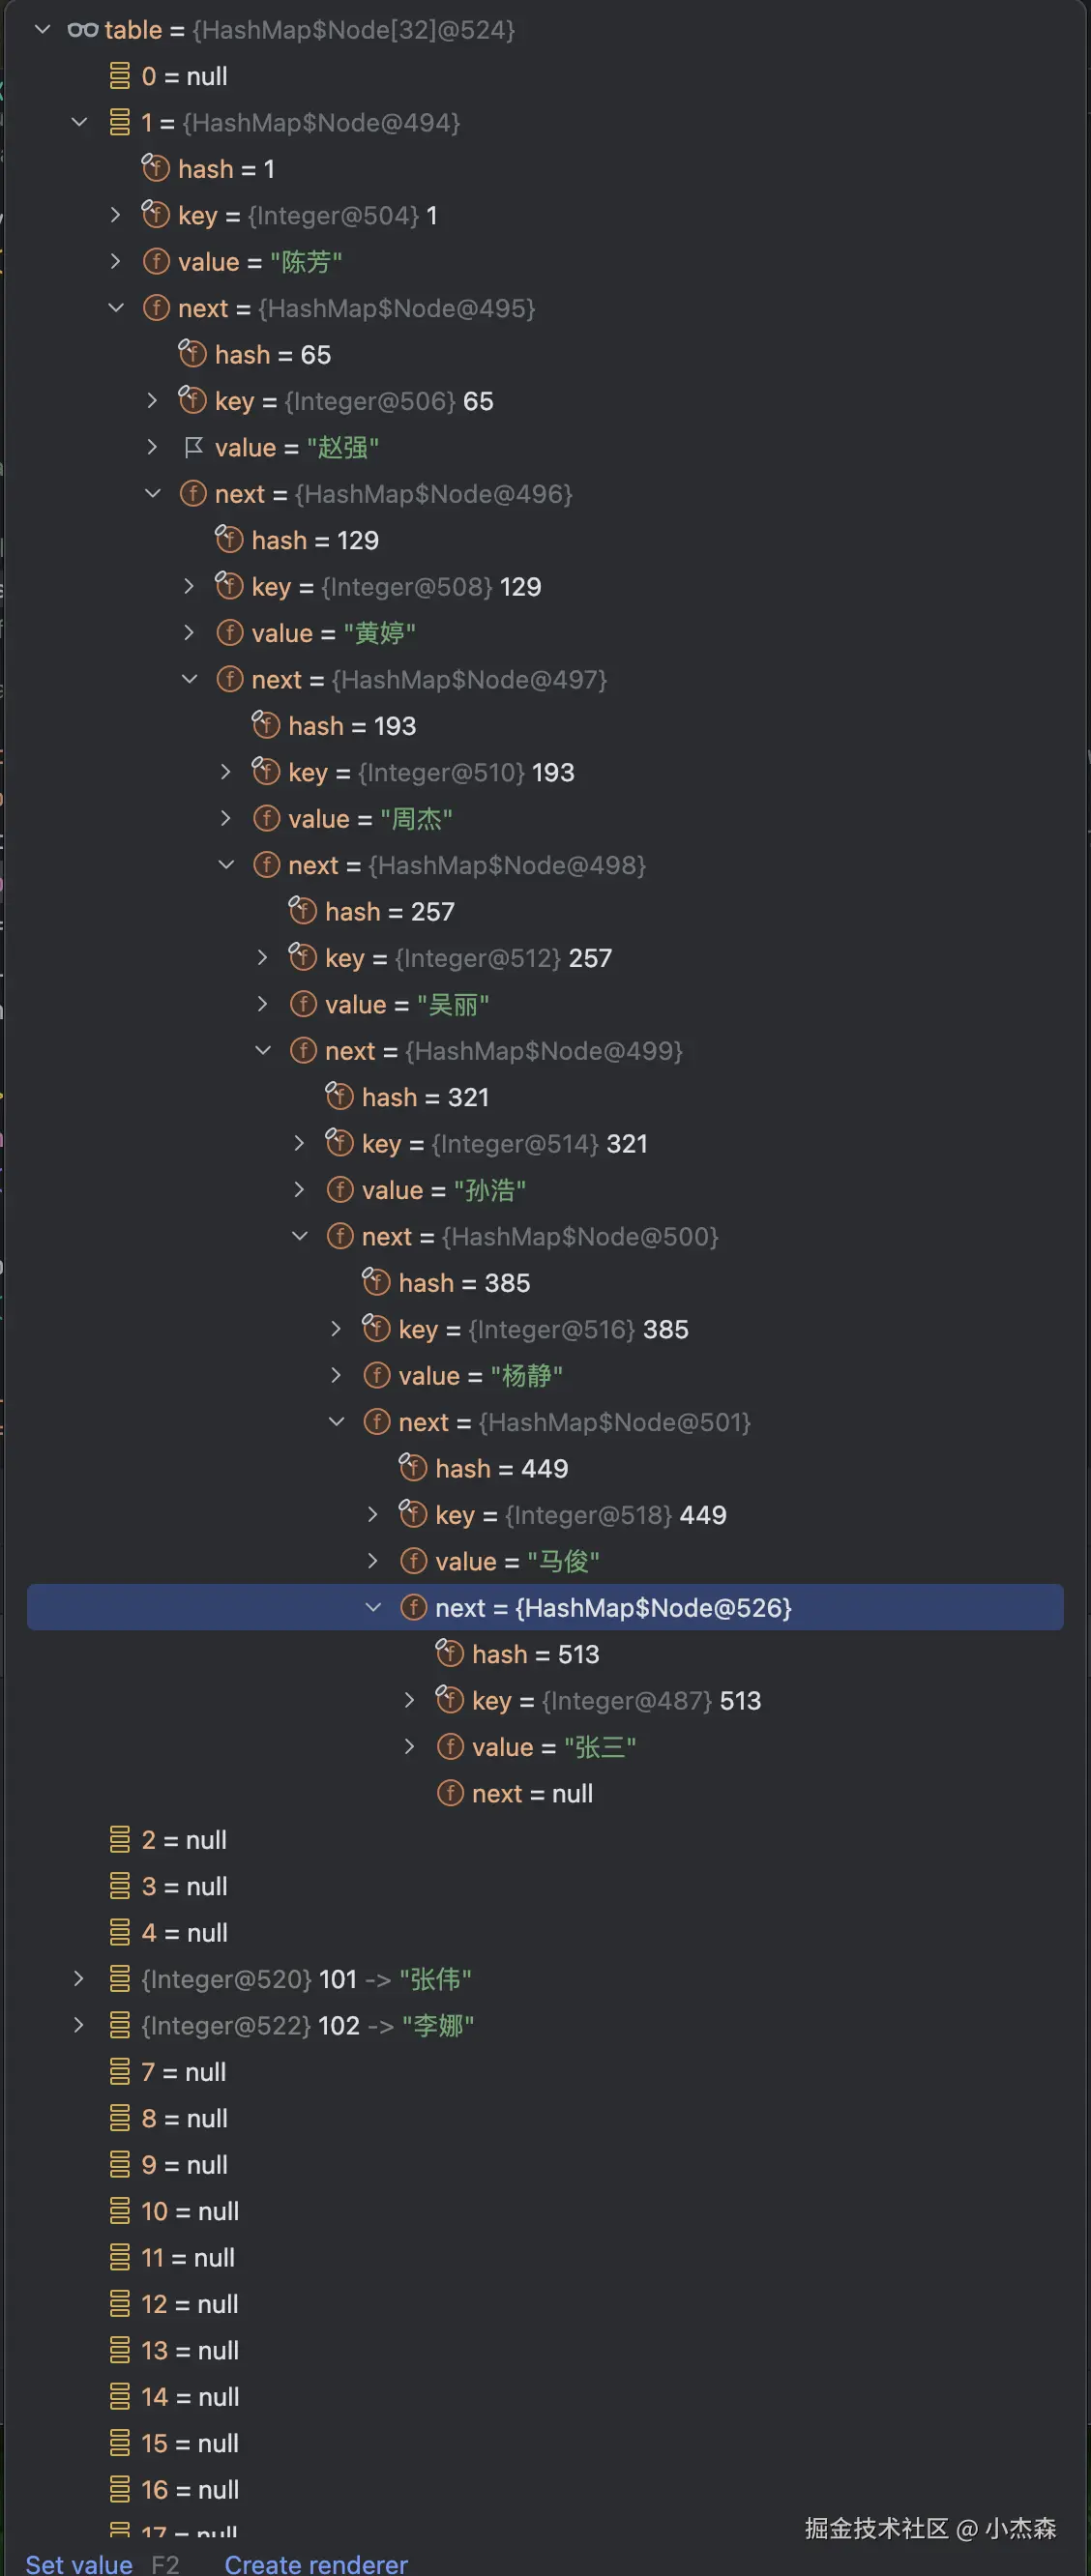
Task: Click the array element icon for index 9
Action: tap(119, 2163)
